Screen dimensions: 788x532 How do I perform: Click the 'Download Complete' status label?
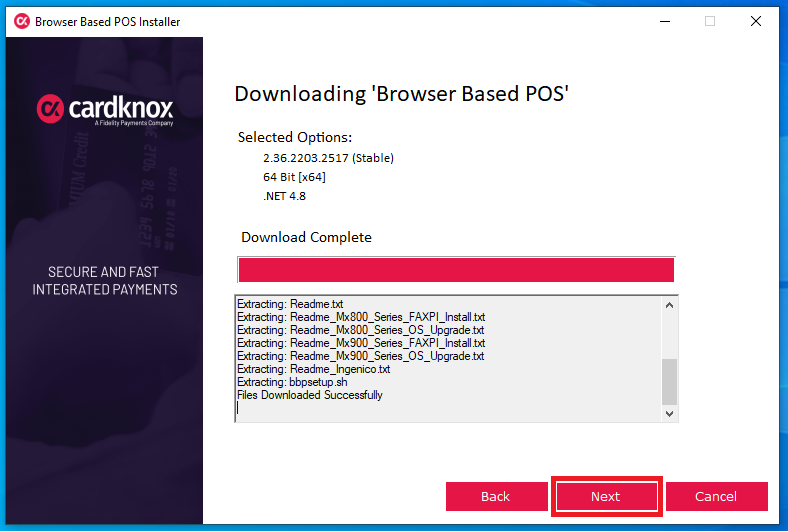[306, 237]
